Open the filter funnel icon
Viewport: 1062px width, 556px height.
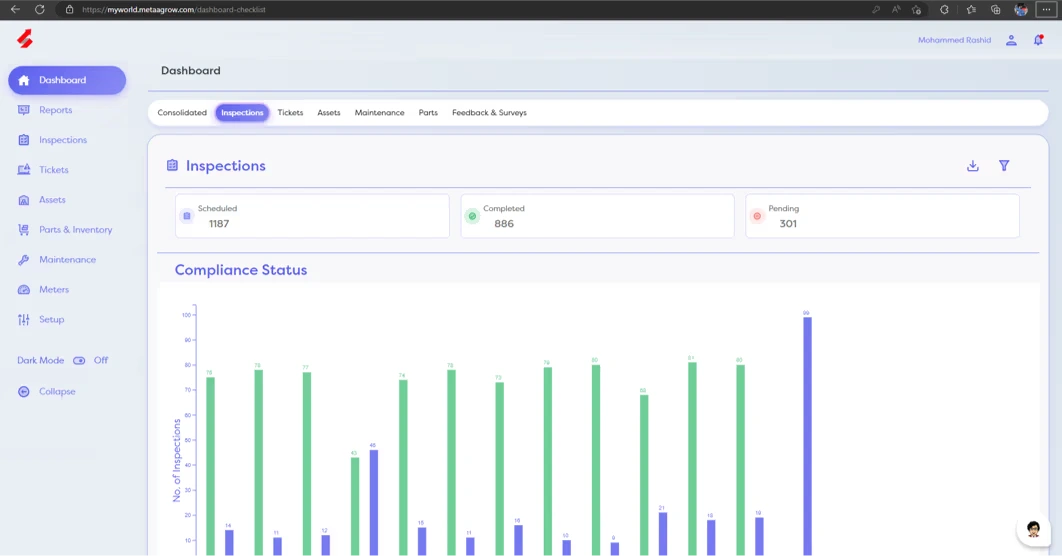[1004, 166]
